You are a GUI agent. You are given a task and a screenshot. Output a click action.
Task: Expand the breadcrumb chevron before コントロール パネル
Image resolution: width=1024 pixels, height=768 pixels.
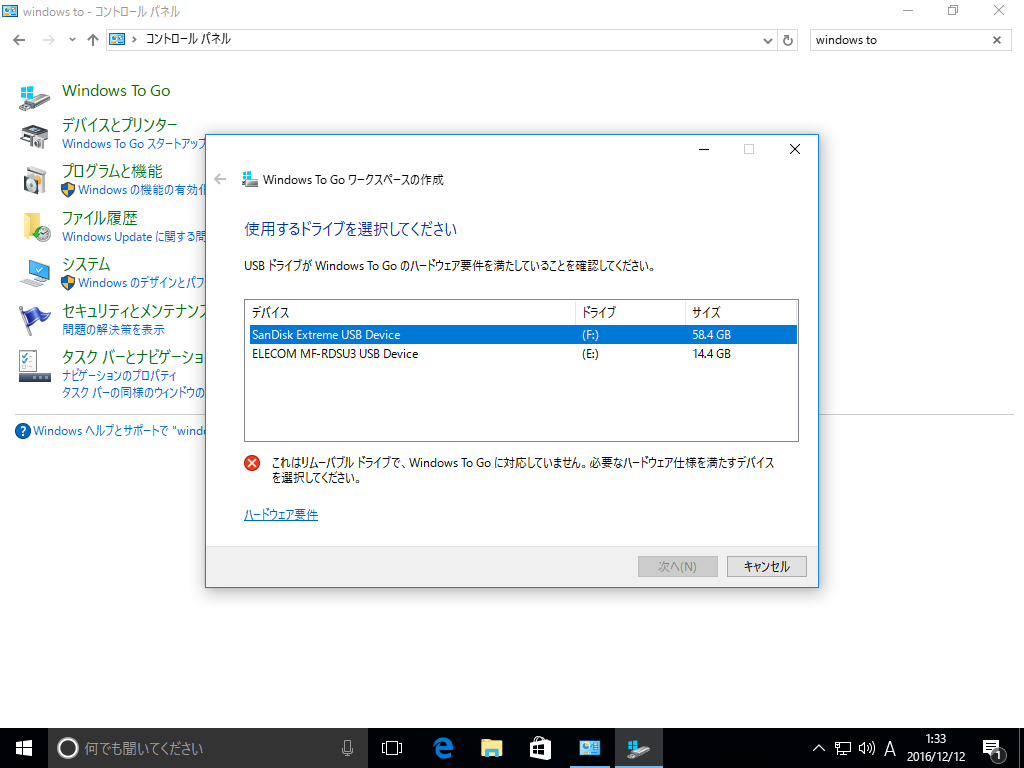[134, 39]
